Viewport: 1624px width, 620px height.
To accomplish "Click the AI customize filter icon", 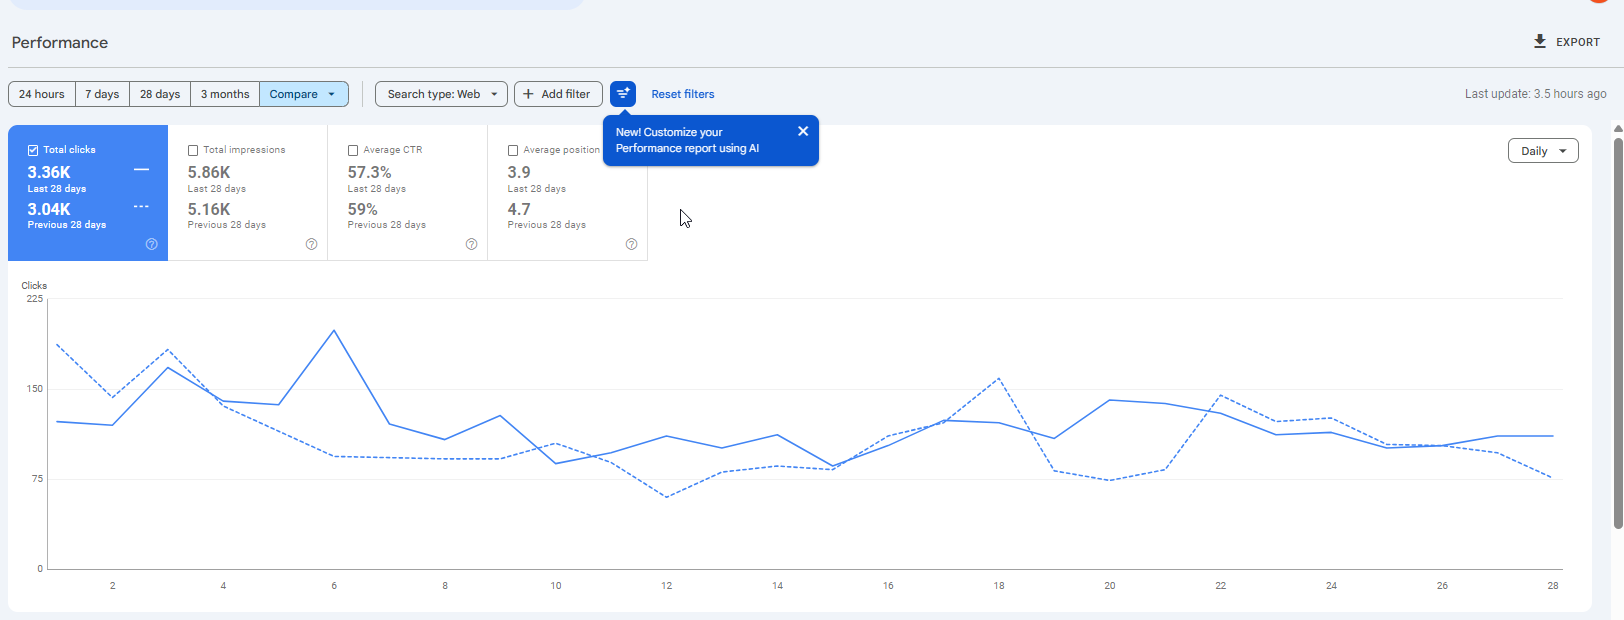I will pyautogui.click(x=623, y=94).
